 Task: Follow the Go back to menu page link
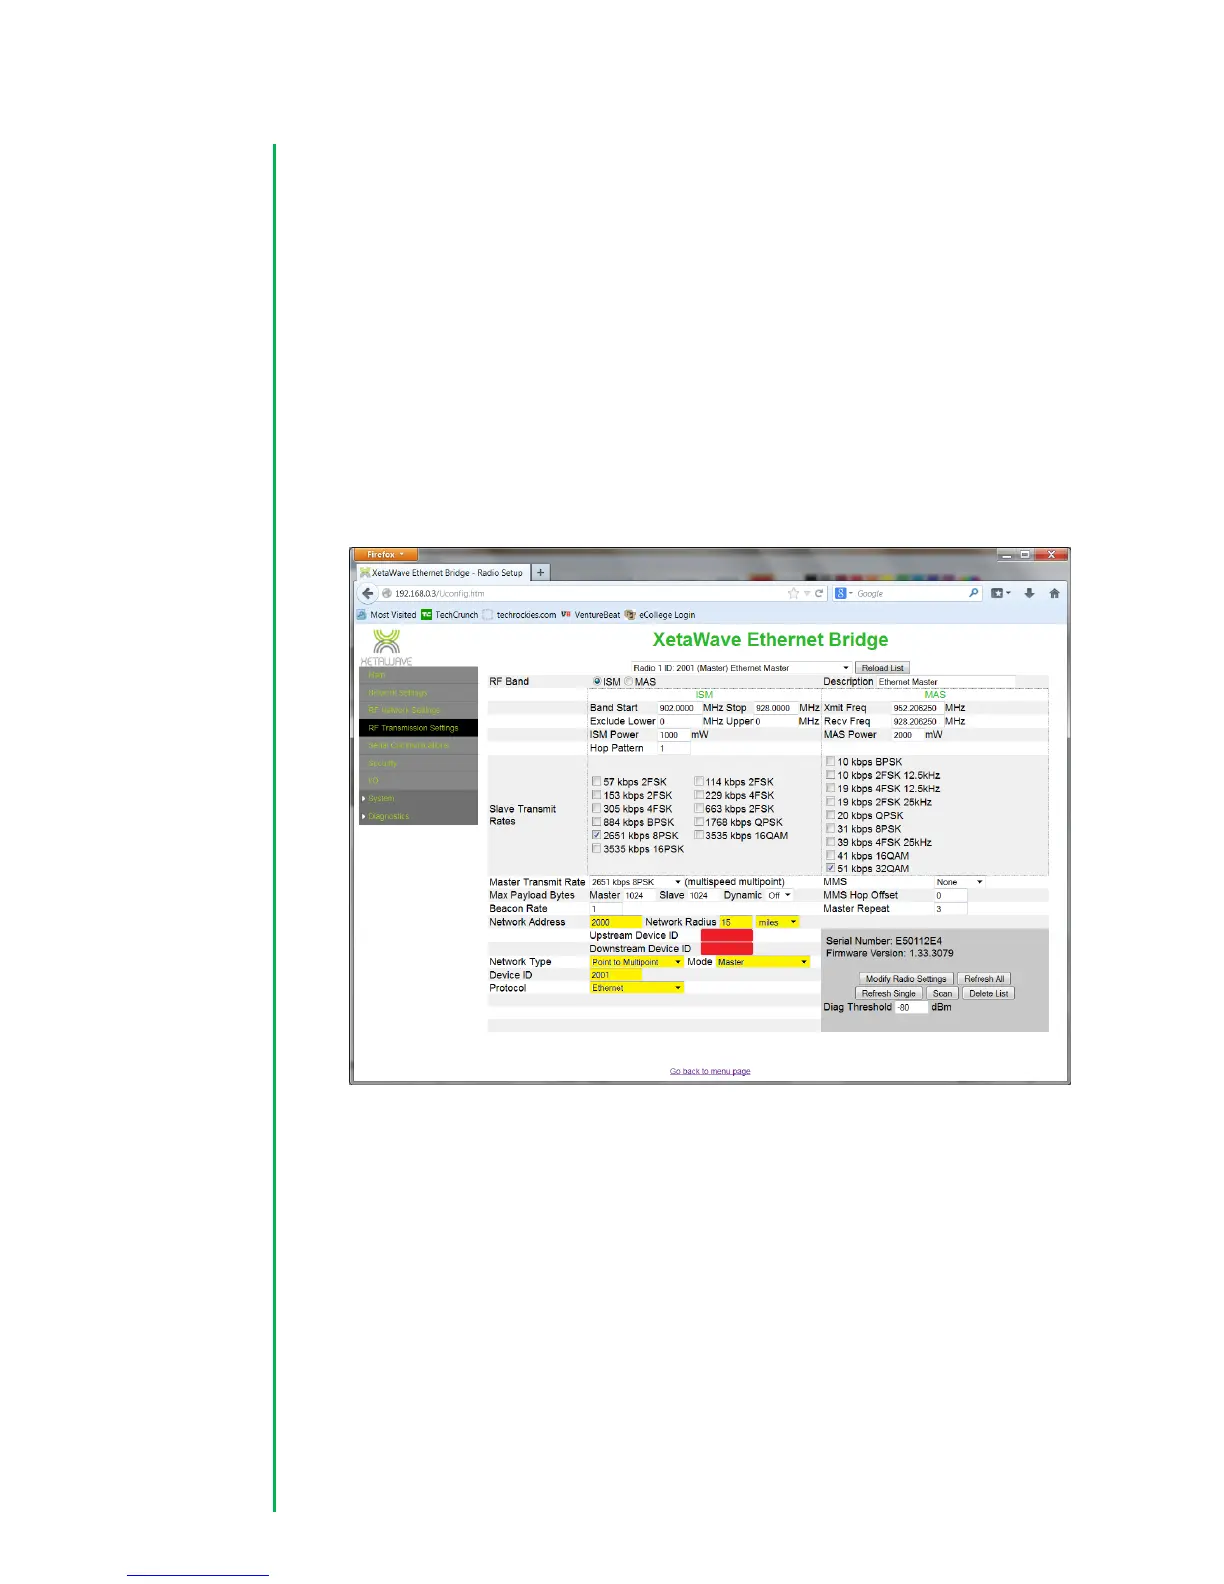point(710,1071)
